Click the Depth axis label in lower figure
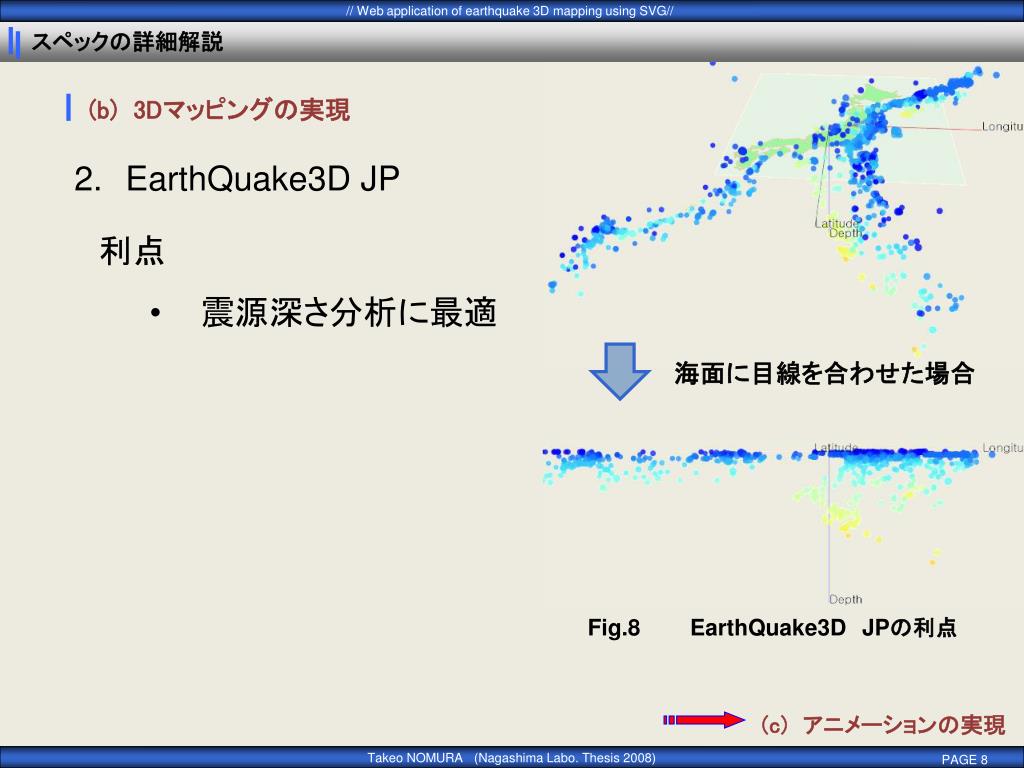This screenshot has height=768, width=1024. coord(846,599)
